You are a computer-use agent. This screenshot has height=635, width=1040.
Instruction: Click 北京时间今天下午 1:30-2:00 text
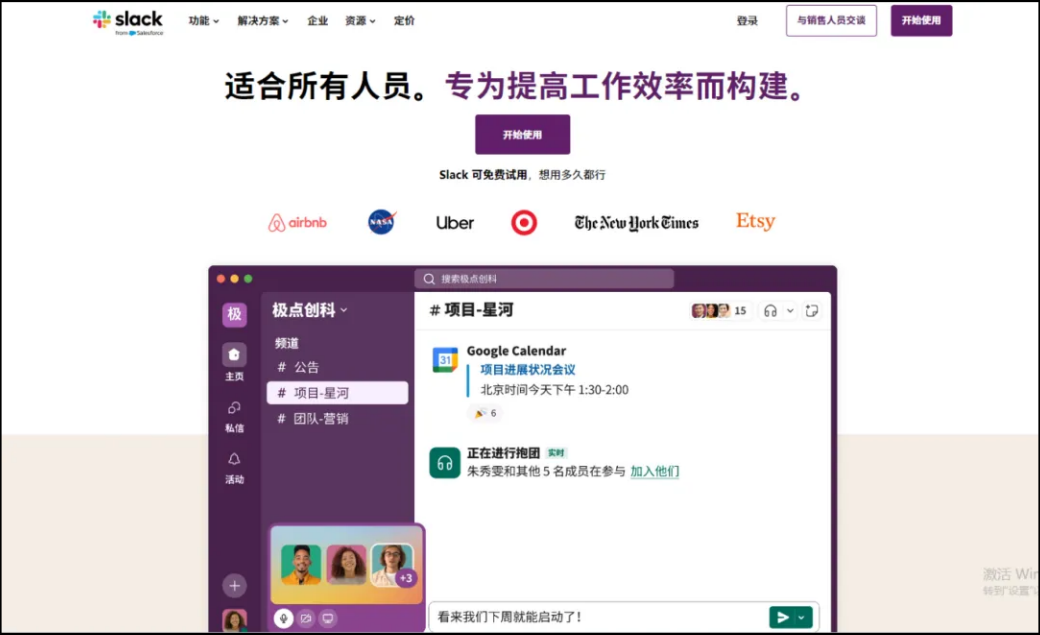(x=554, y=389)
